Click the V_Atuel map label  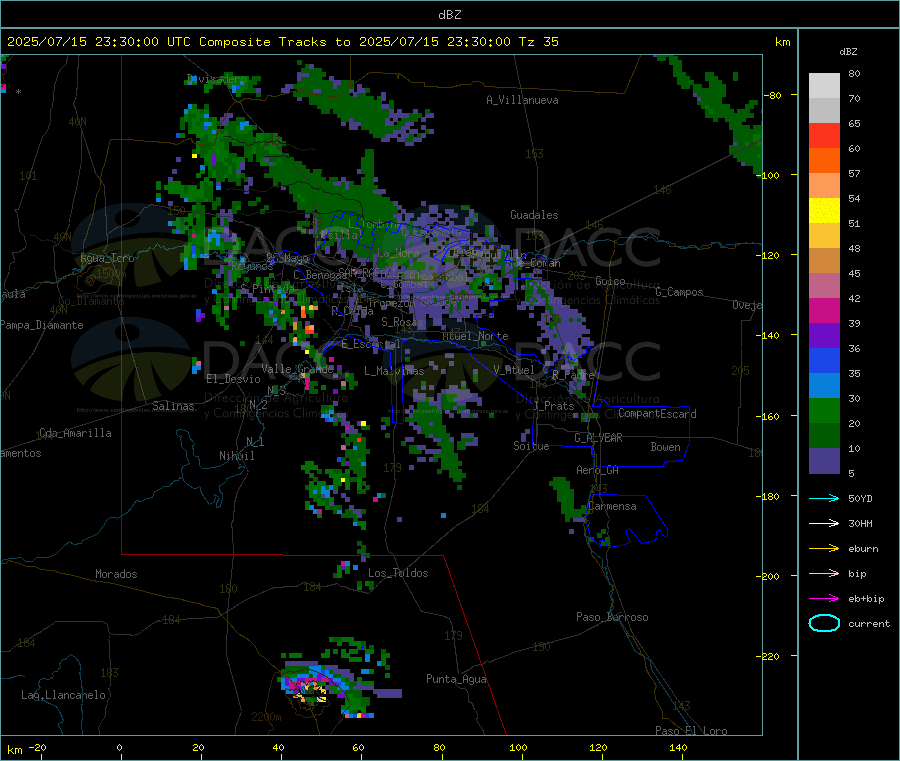click(x=514, y=370)
